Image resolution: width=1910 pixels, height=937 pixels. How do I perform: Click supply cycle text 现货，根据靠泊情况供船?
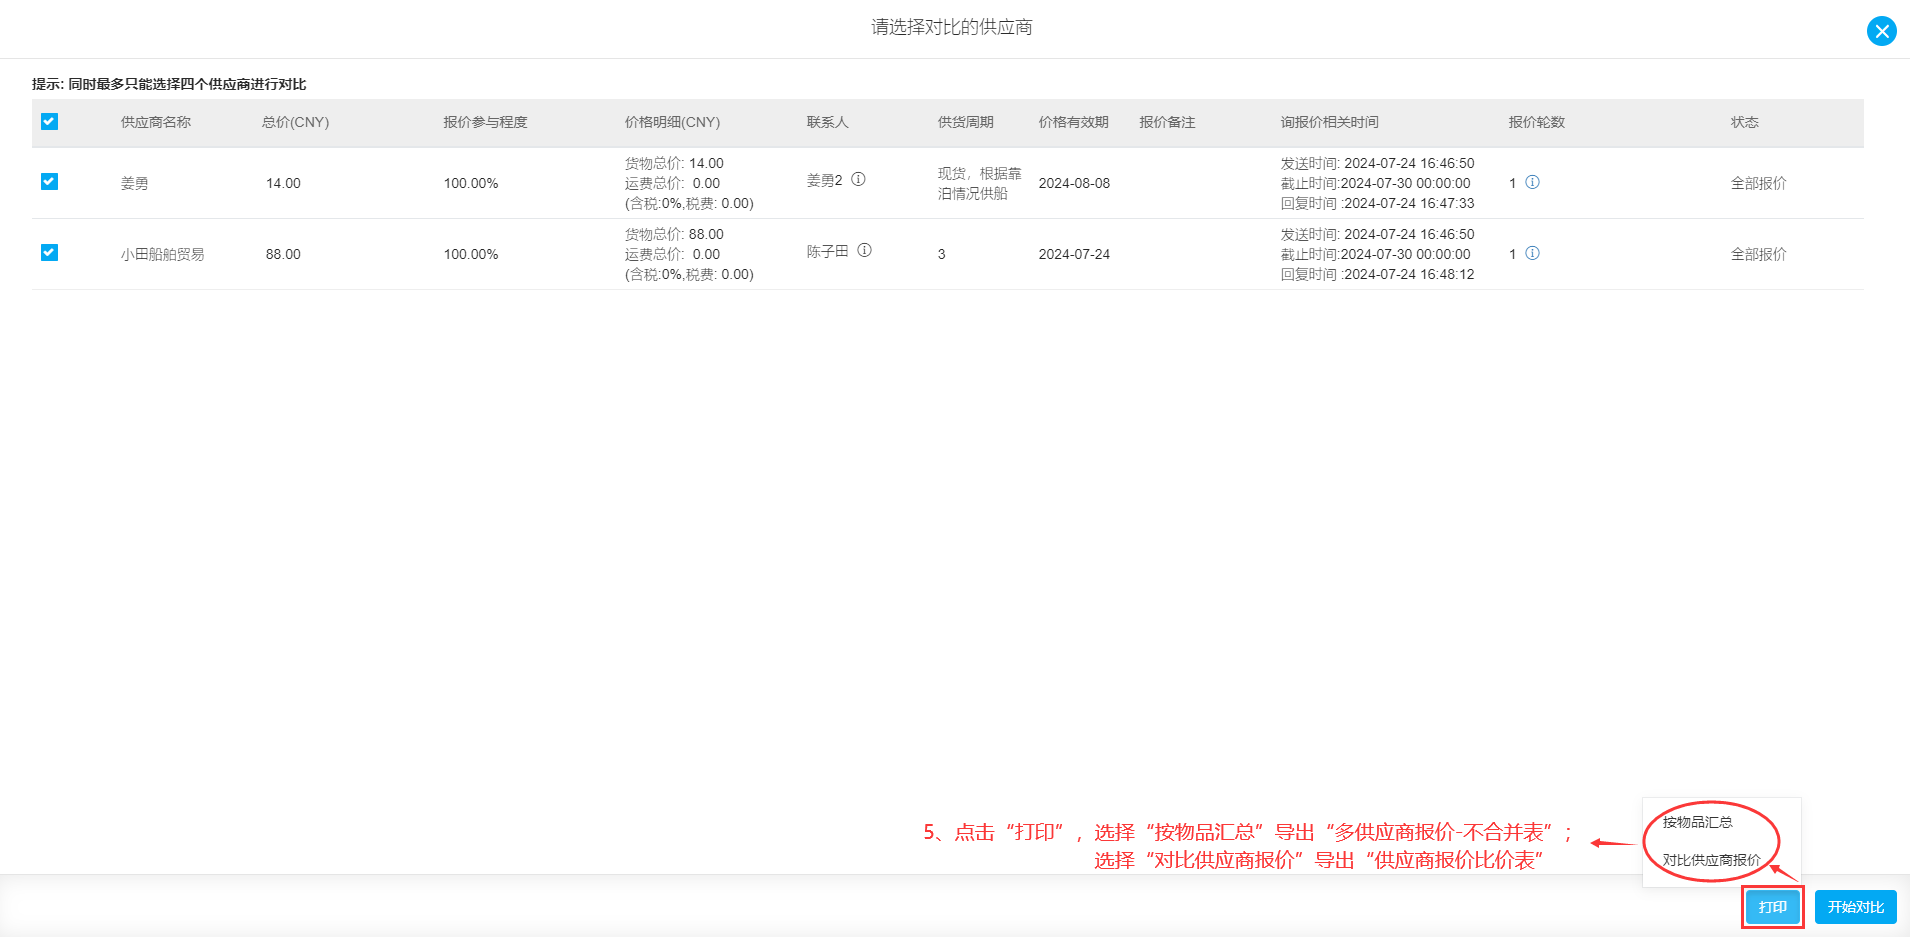click(979, 183)
